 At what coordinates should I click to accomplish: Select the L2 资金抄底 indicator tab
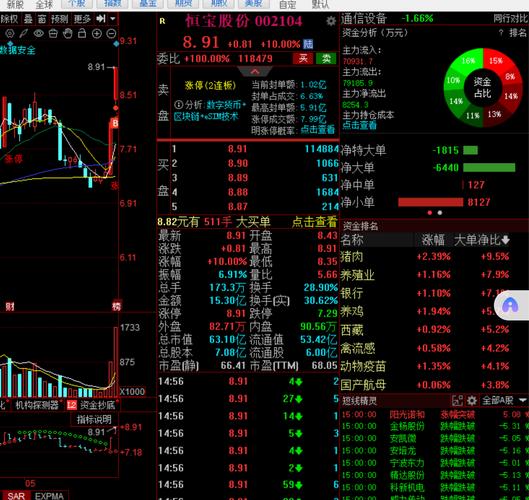tap(92, 405)
